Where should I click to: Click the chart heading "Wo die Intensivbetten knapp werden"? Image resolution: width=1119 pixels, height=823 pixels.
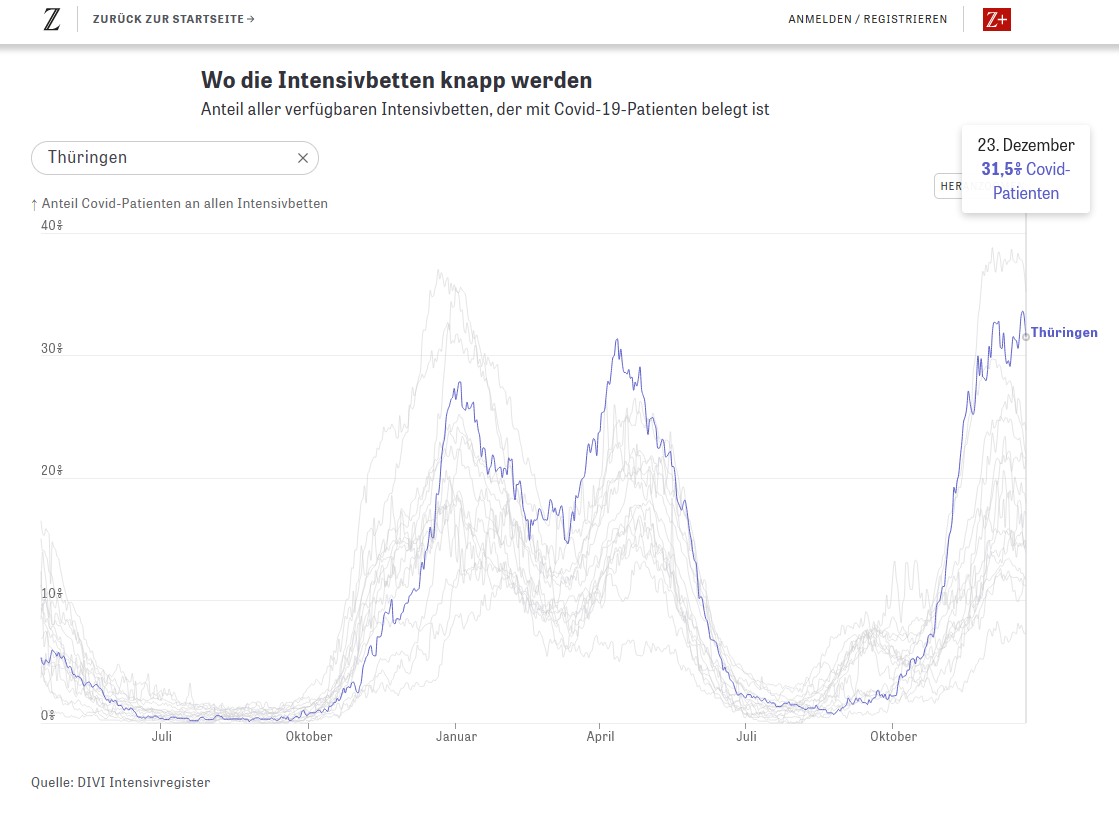(x=396, y=80)
